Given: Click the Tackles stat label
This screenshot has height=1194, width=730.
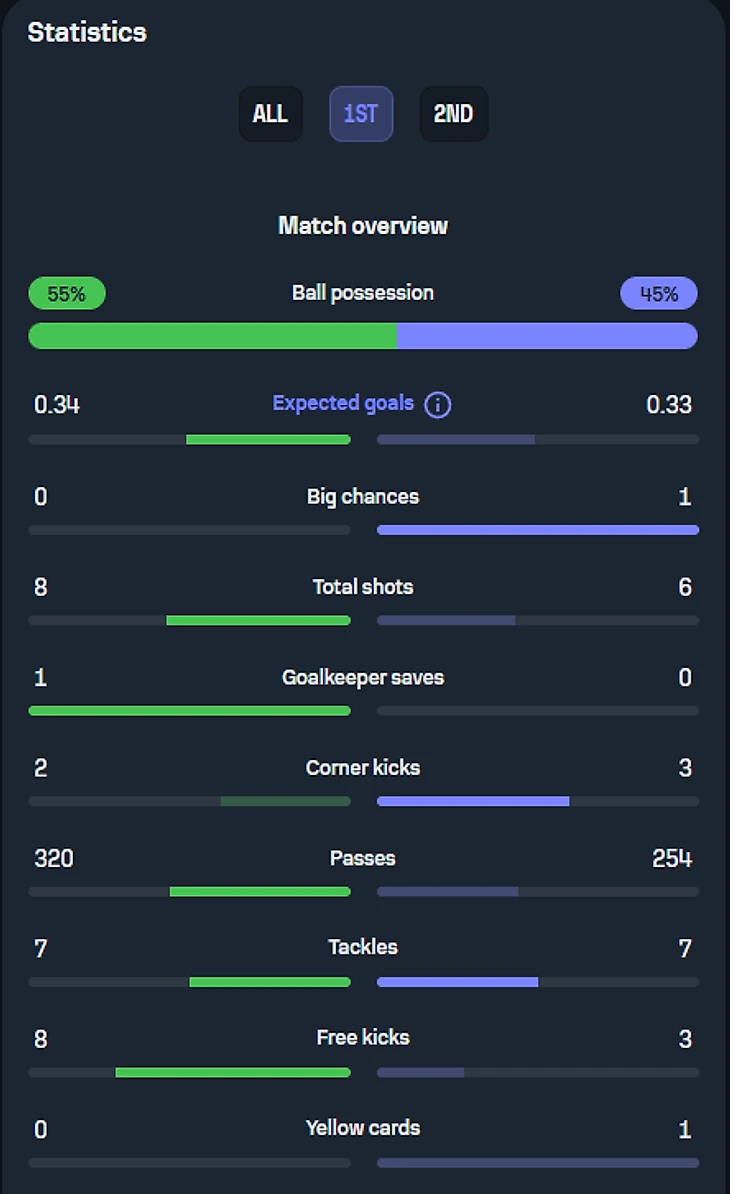Looking at the screenshot, I should [x=363, y=947].
